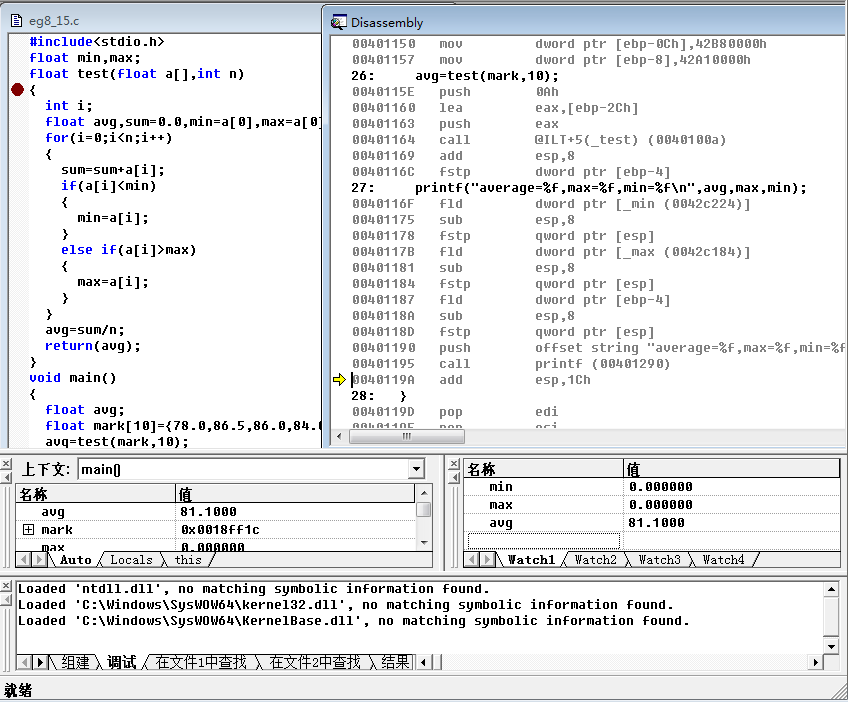Open the 在文件1中查找 tab
The height and width of the screenshot is (702, 848).
coord(201,662)
